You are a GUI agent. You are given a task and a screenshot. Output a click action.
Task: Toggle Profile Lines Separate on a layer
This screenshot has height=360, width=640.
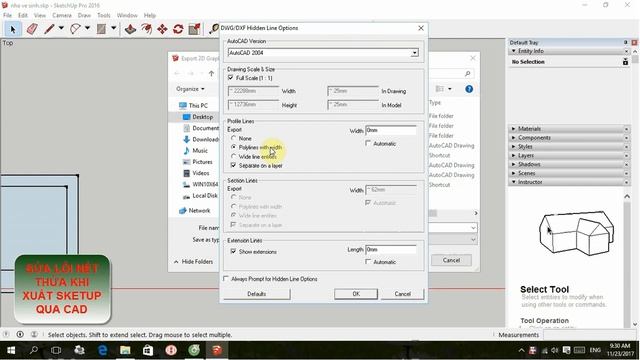233,165
